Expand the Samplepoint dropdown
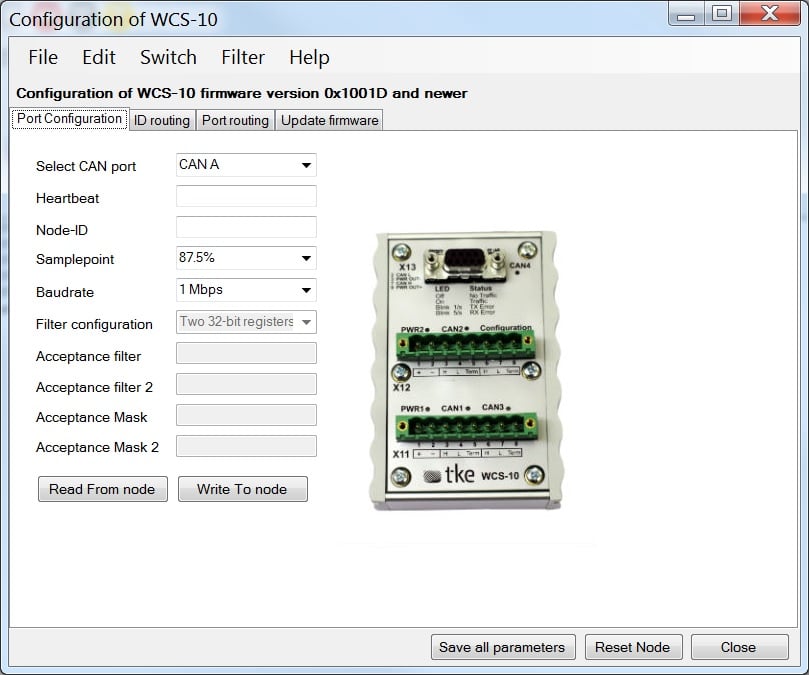Image resolution: width=809 pixels, height=675 pixels. coord(246,258)
